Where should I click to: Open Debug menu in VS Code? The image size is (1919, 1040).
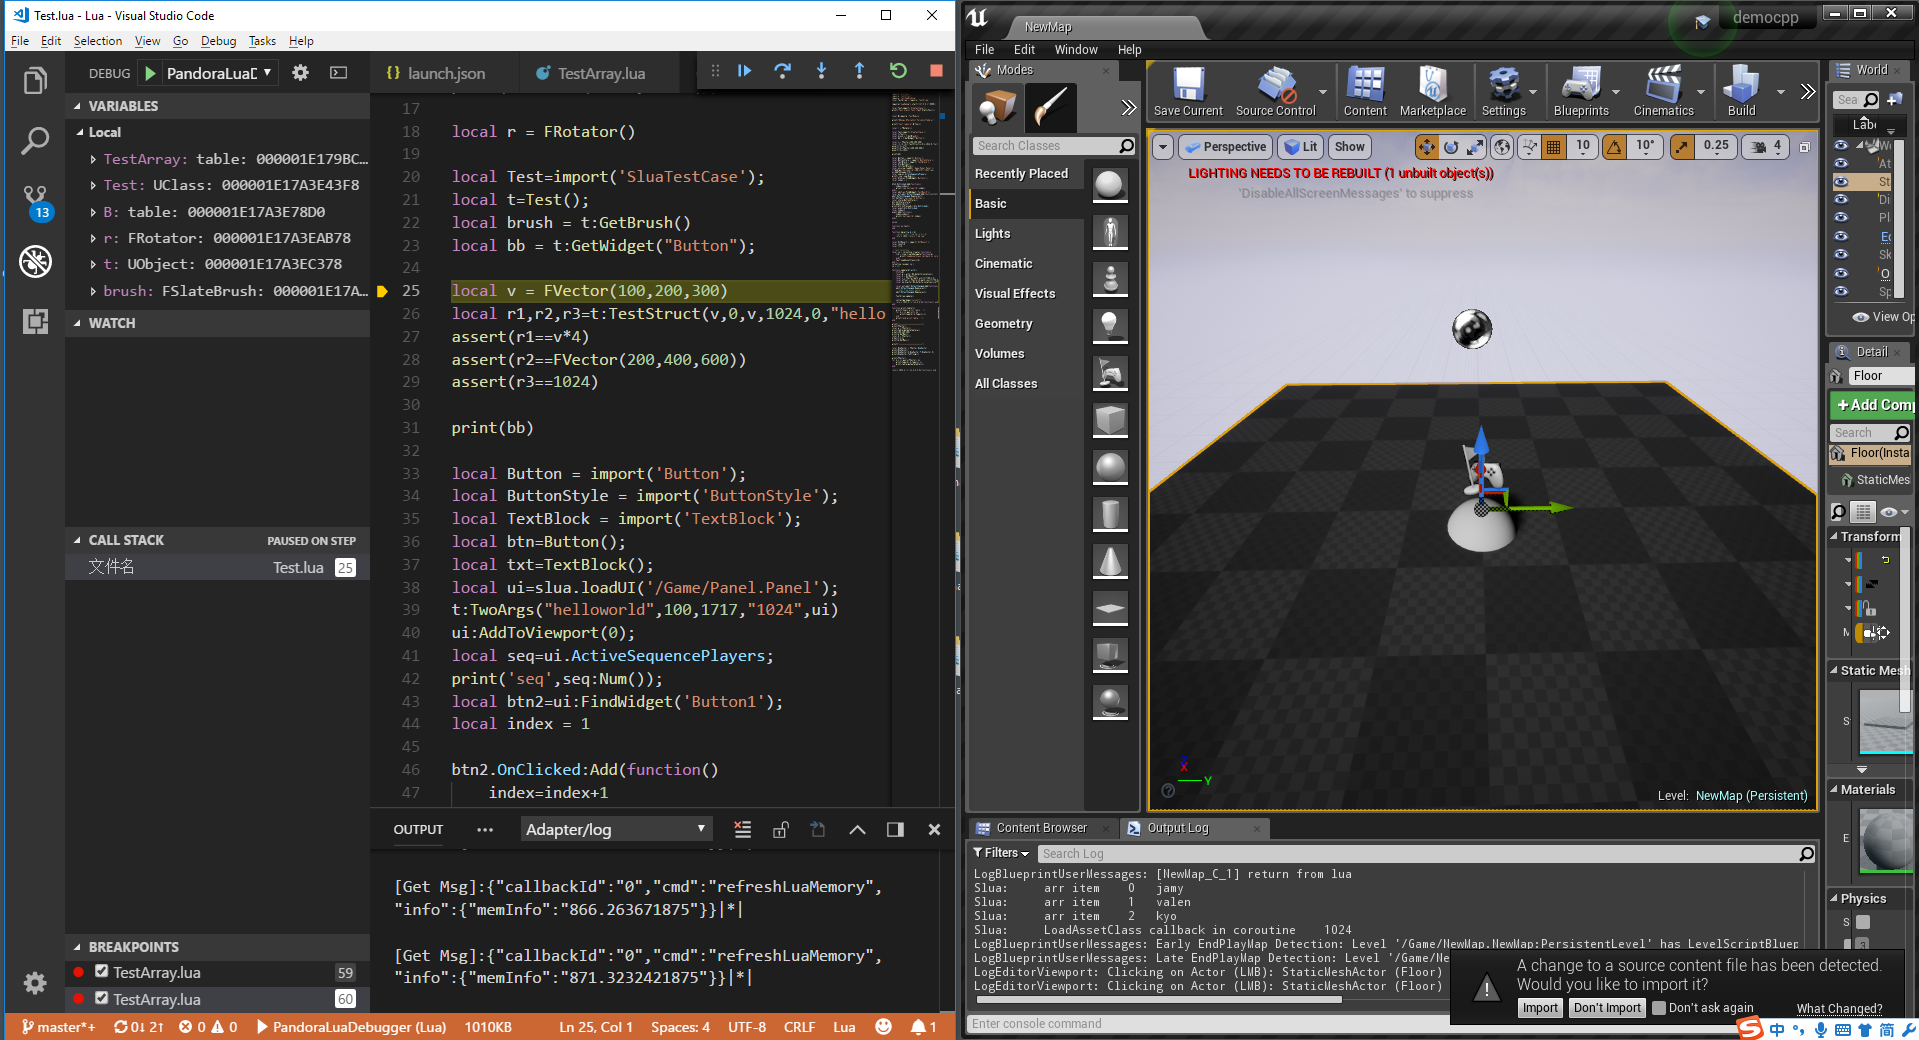[218, 41]
